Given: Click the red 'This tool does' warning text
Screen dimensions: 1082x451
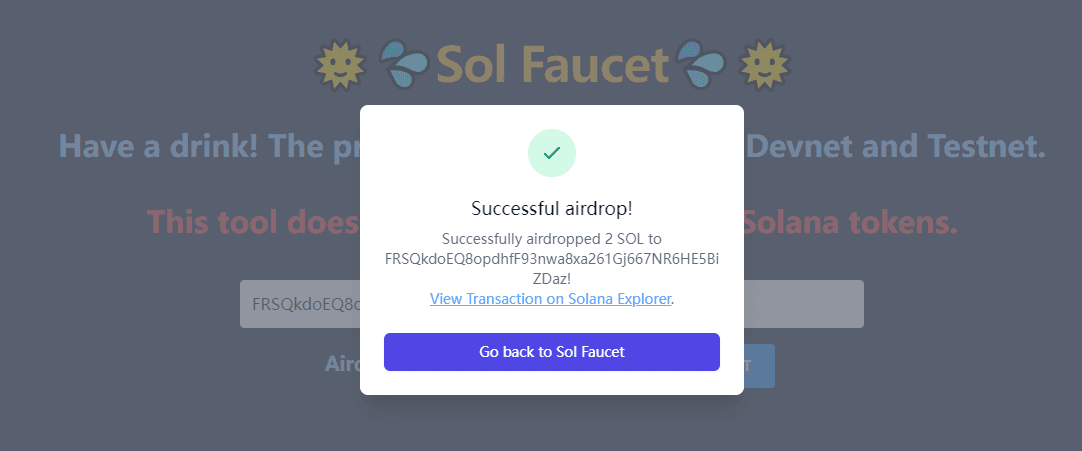Looking at the screenshot, I should [252, 221].
